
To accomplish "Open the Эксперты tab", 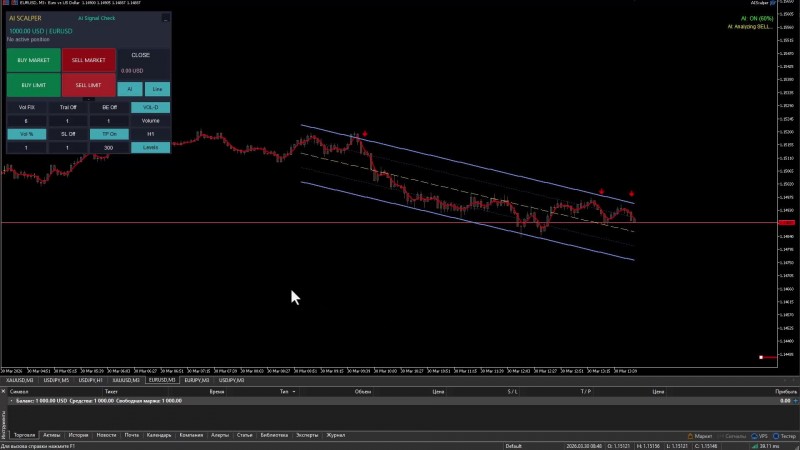I will (x=307, y=436).
